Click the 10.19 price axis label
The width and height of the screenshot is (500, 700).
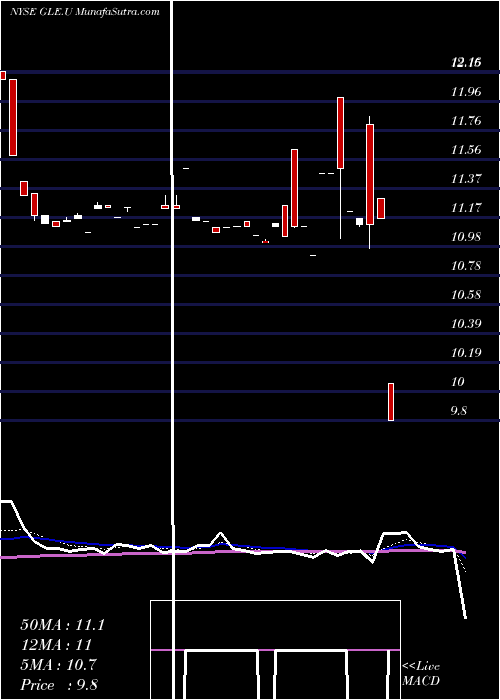coord(466,353)
